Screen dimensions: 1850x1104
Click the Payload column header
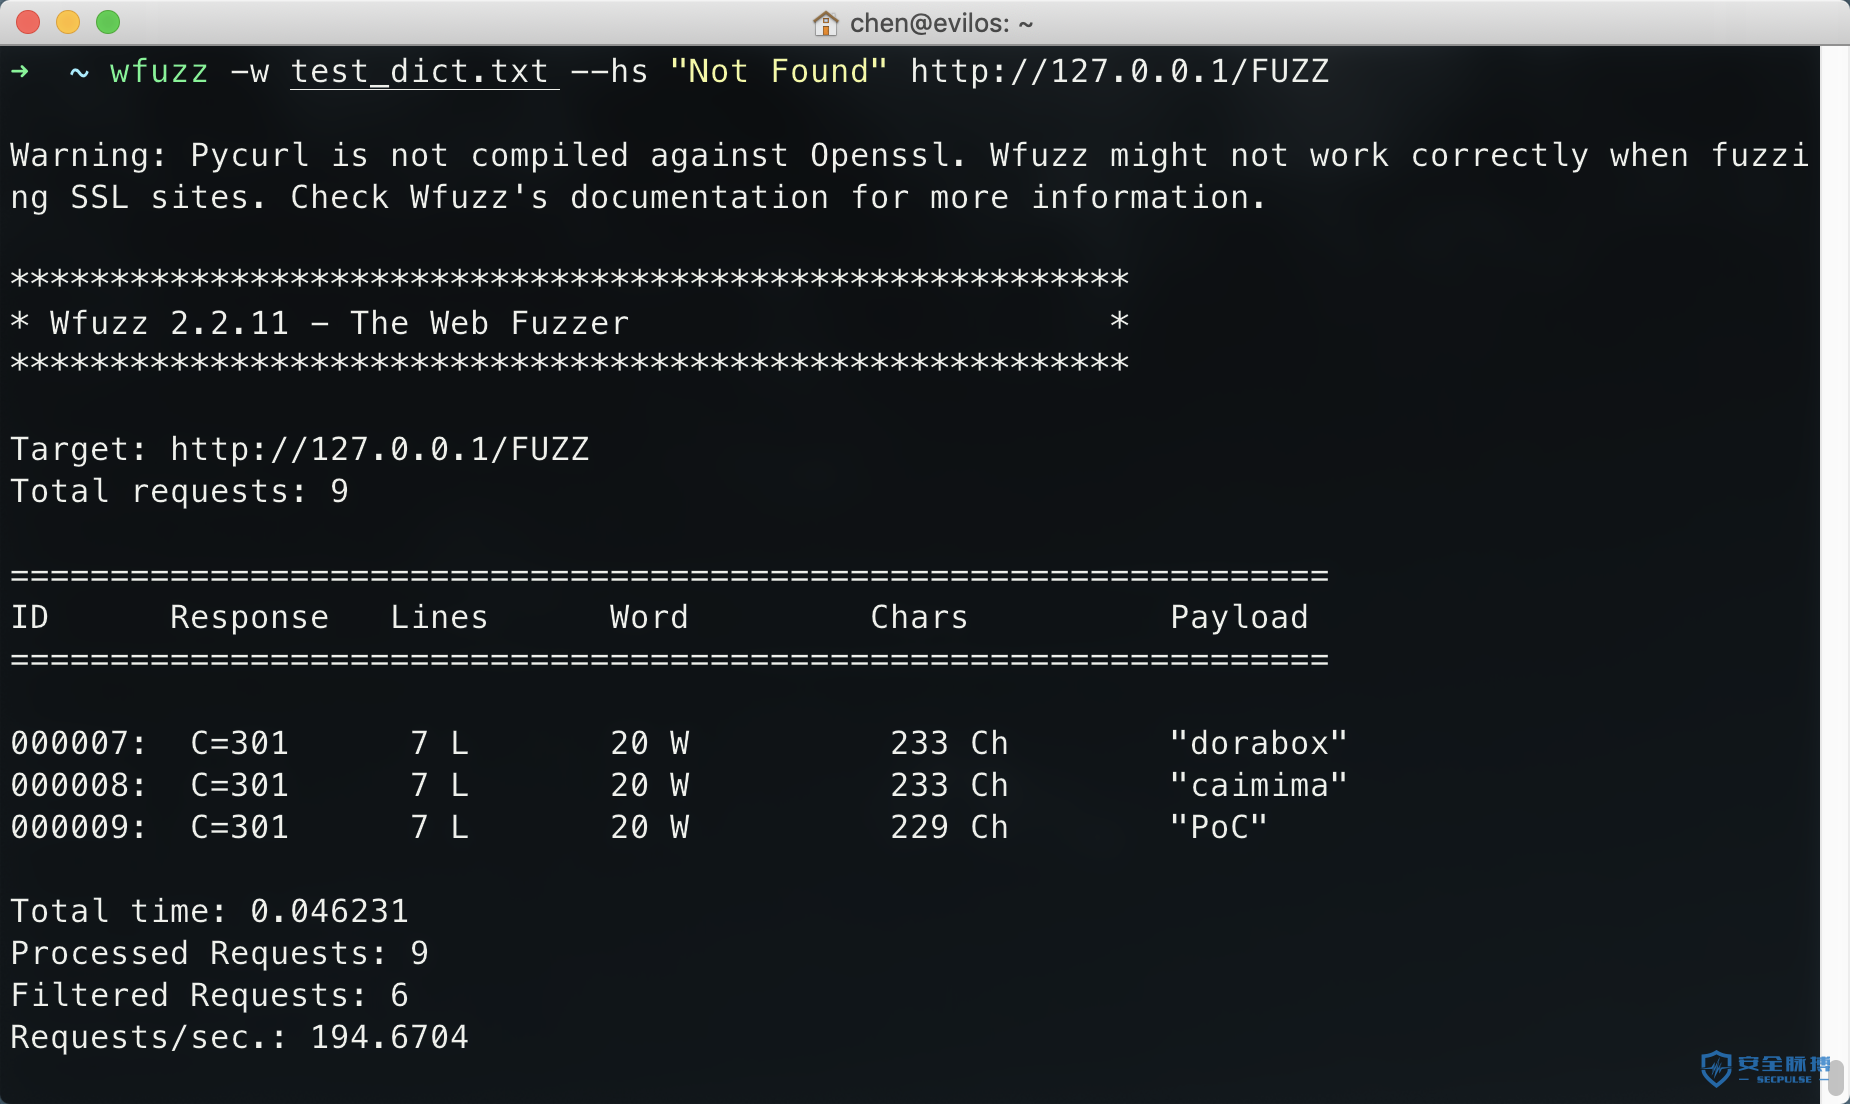tap(1239, 617)
